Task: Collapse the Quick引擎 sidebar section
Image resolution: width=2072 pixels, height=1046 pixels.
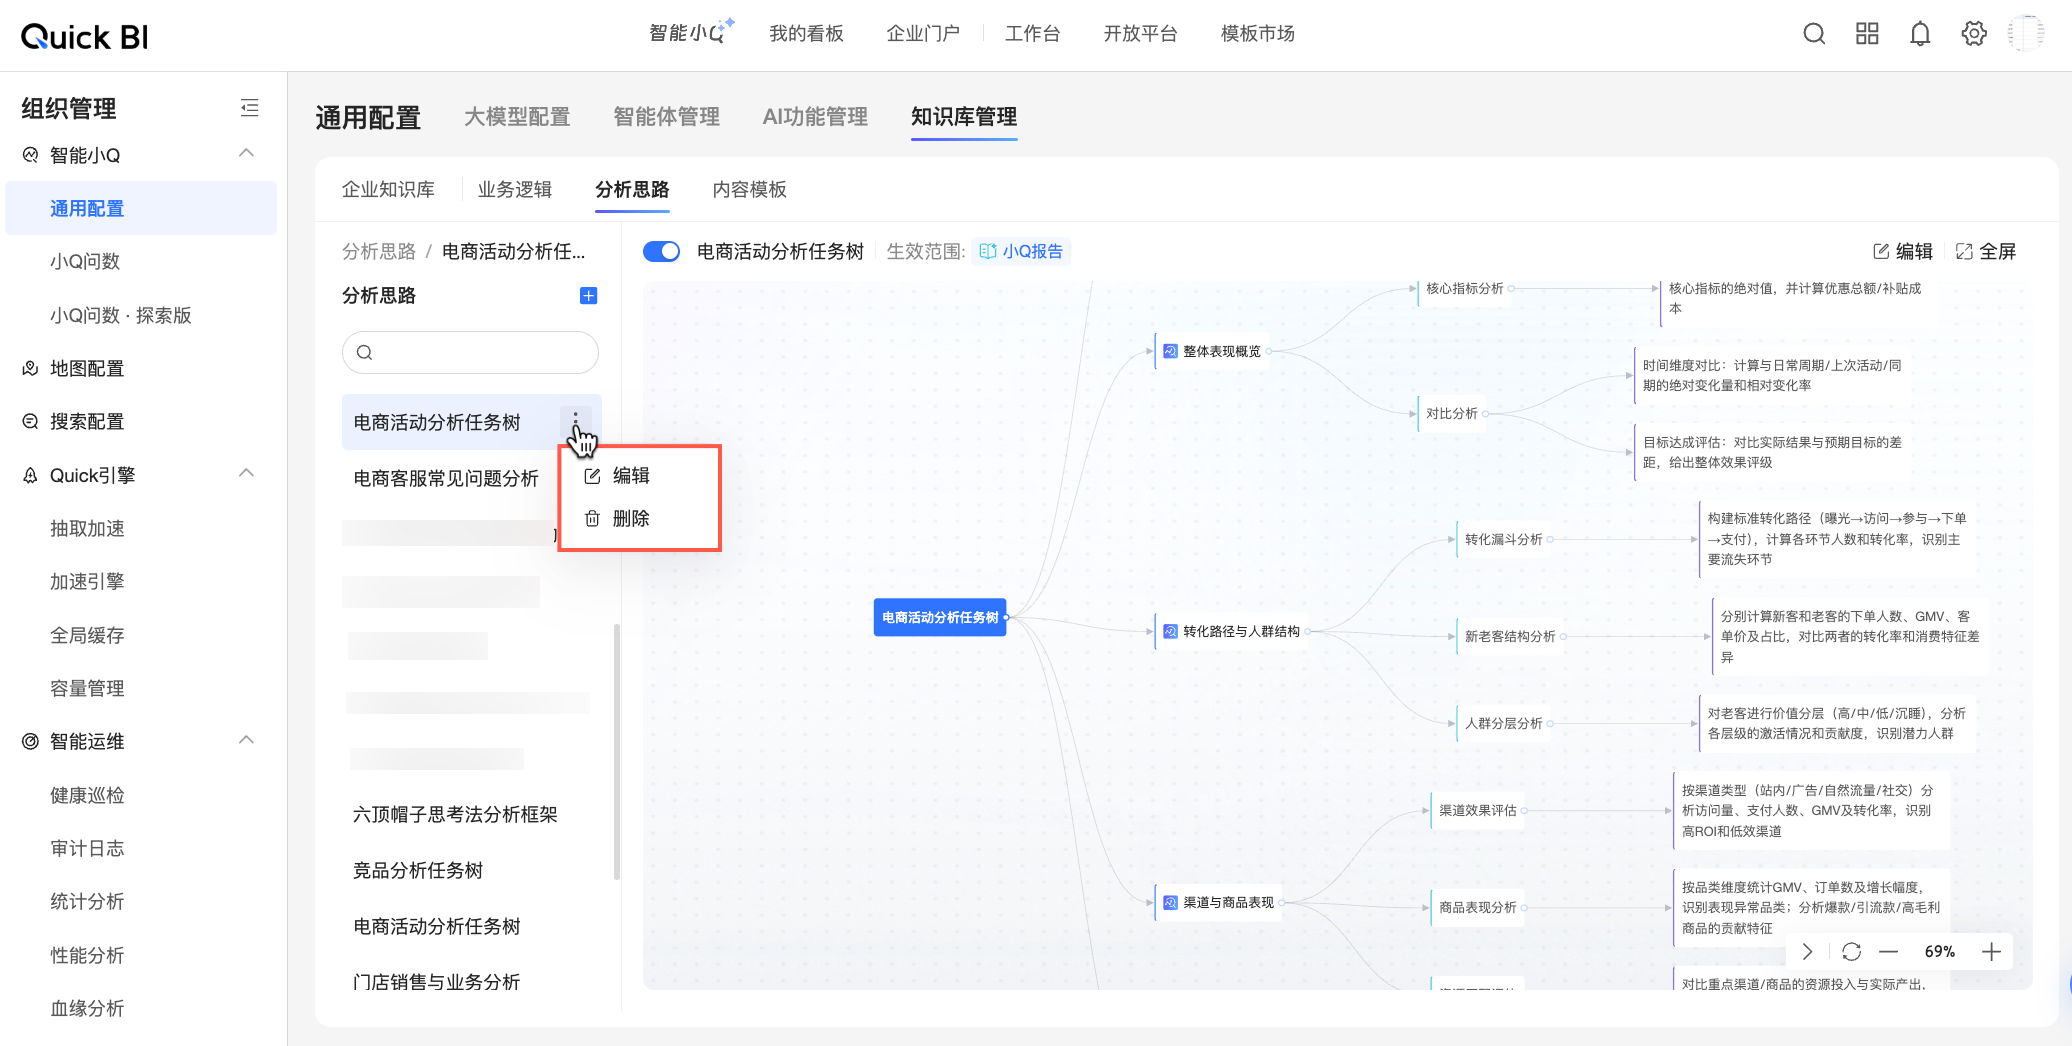Action: point(246,473)
